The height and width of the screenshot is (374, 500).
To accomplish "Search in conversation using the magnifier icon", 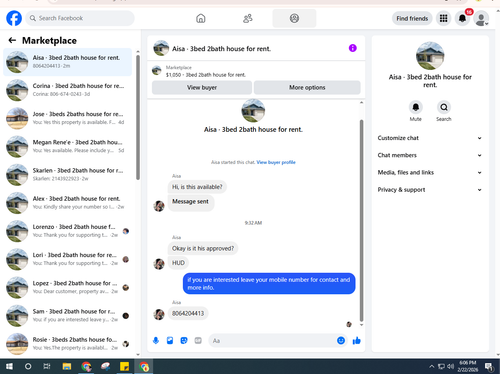I will (x=444, y=107).
